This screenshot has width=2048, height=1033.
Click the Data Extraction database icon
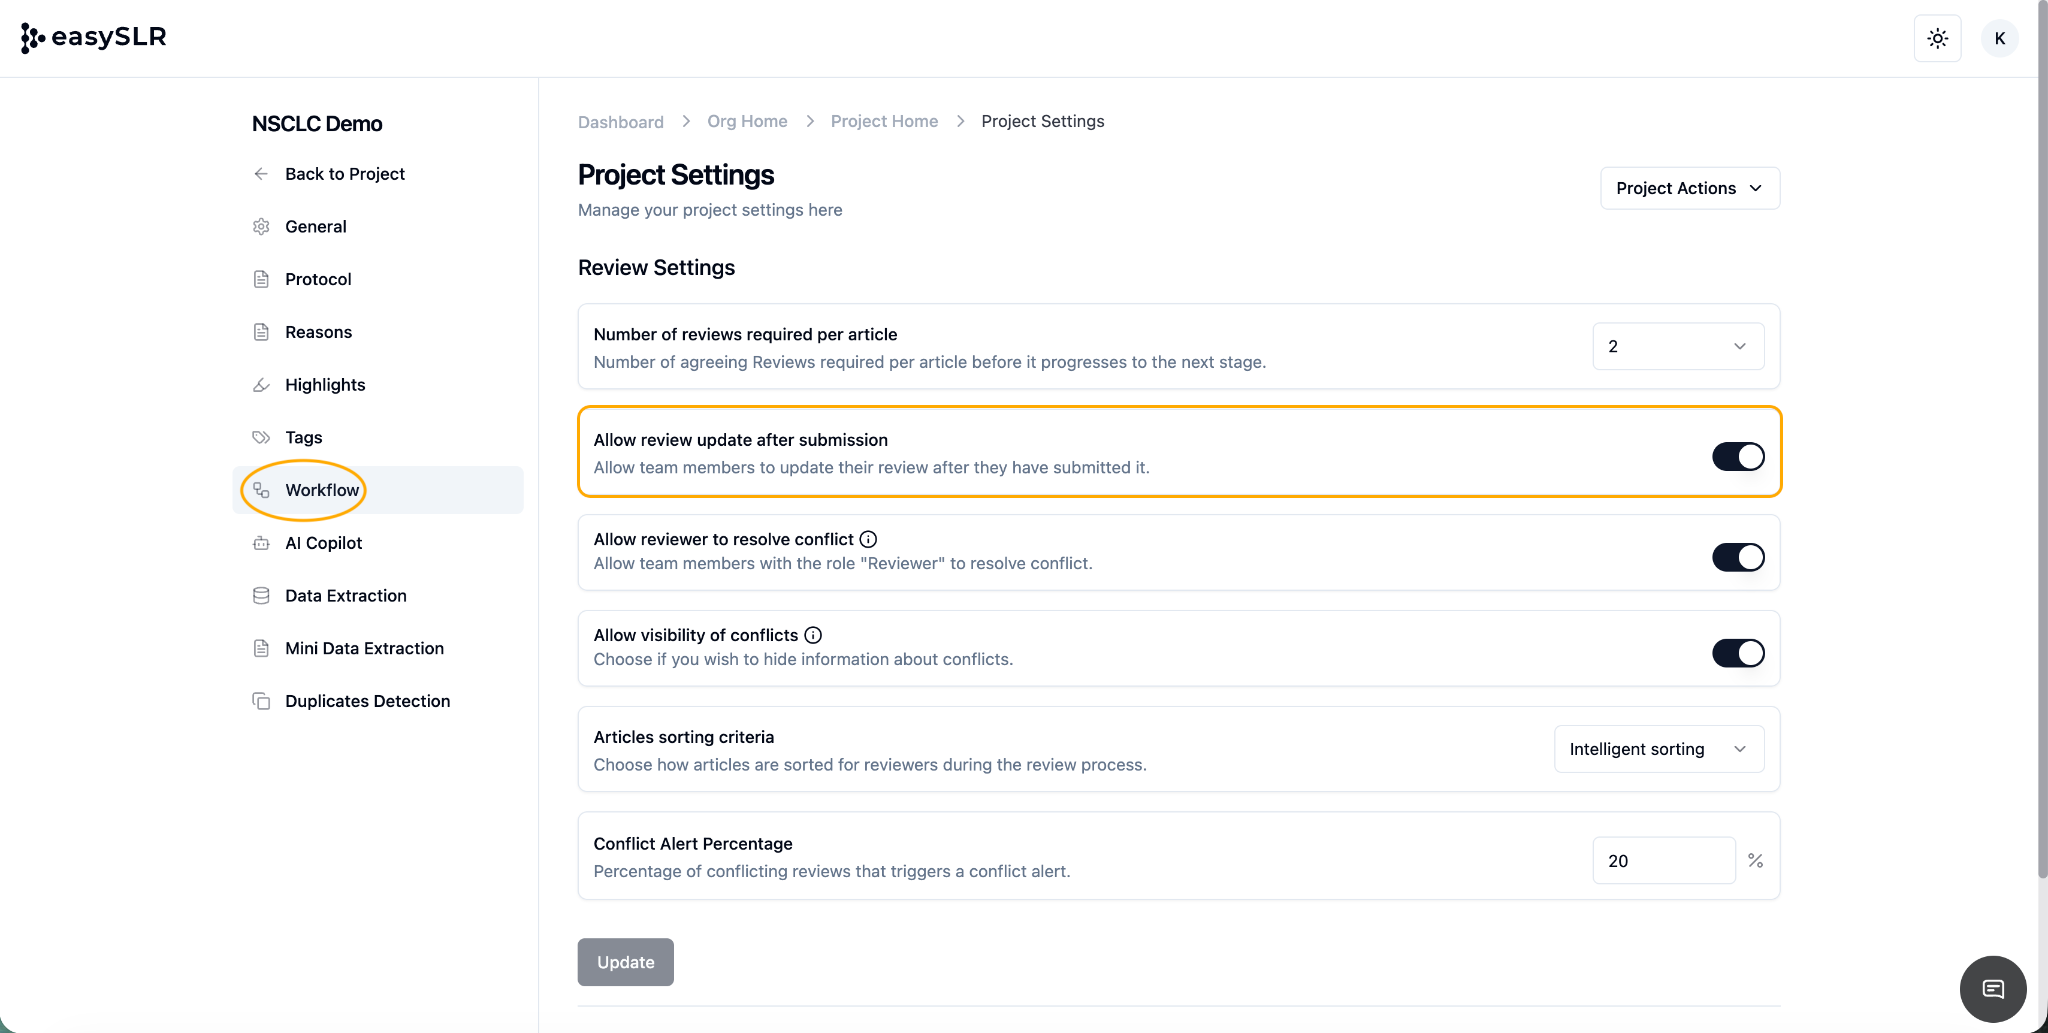(261, 596)
